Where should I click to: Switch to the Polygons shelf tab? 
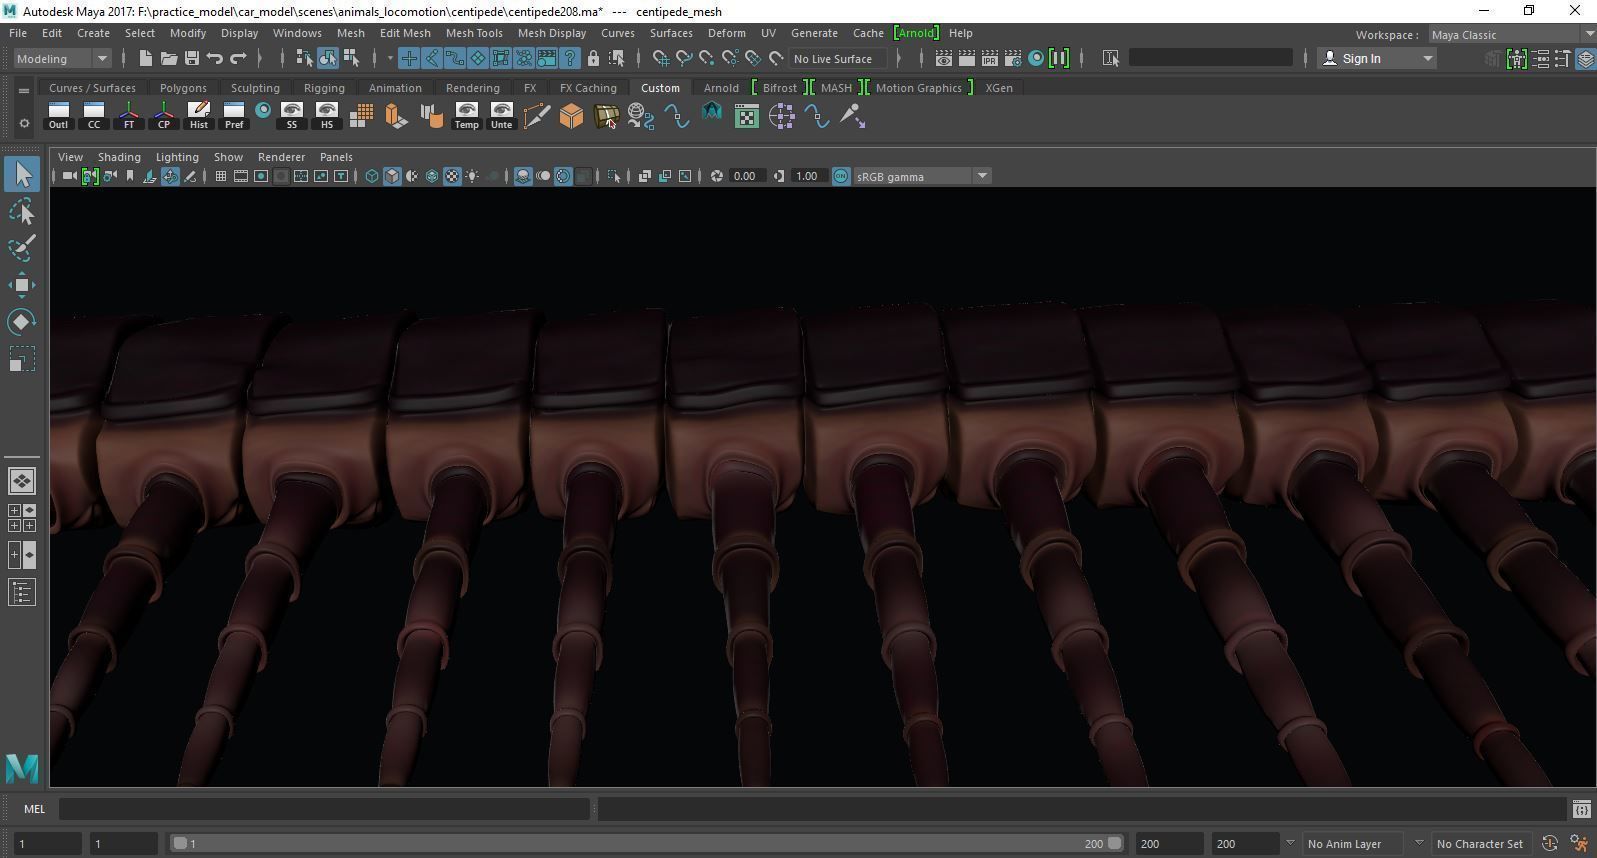click(183, 88)
